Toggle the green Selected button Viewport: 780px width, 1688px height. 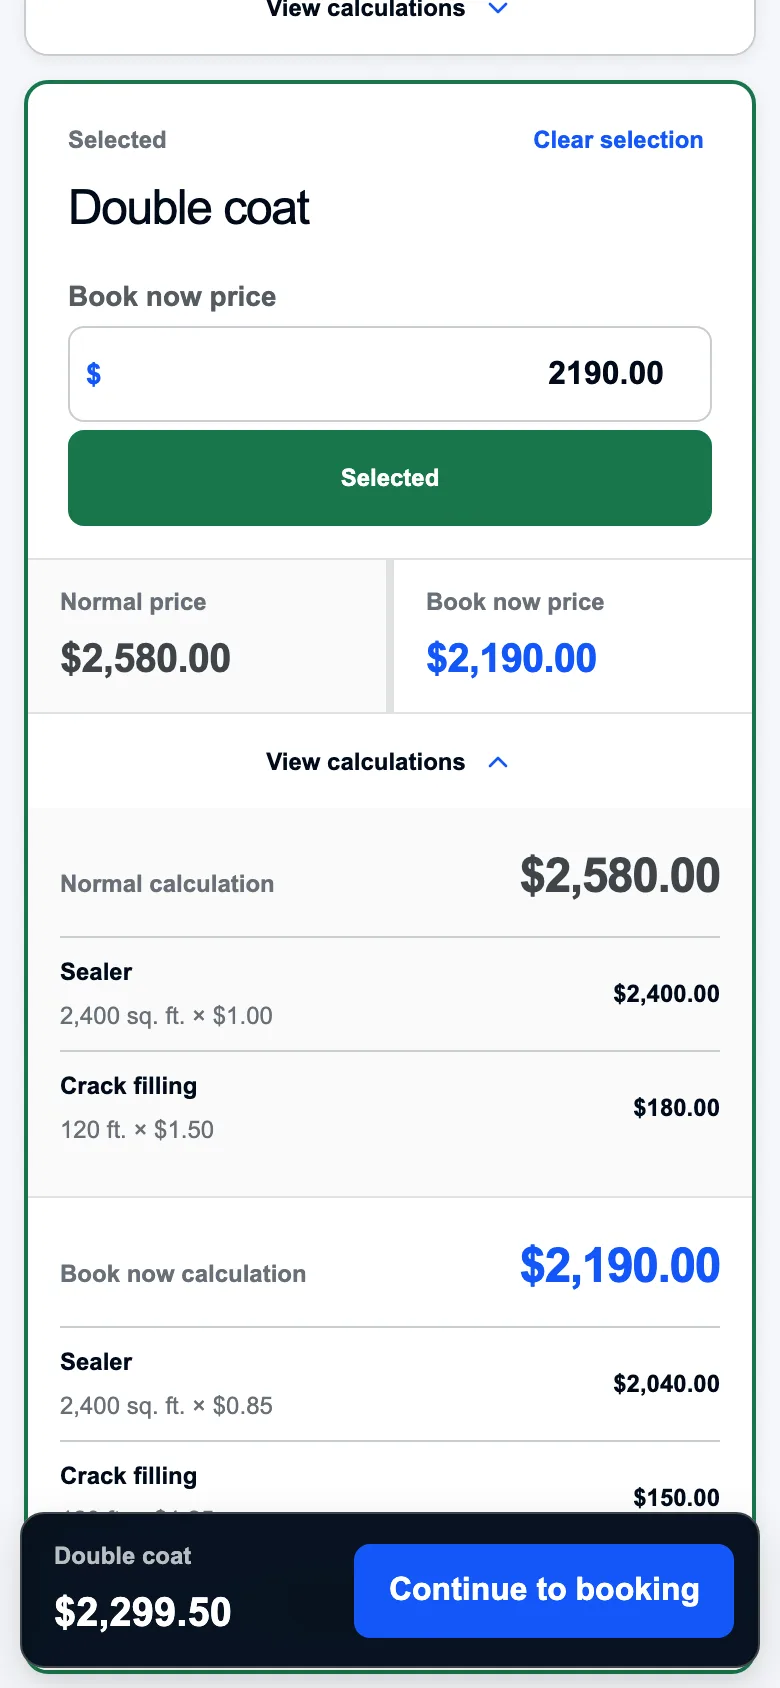390,478
